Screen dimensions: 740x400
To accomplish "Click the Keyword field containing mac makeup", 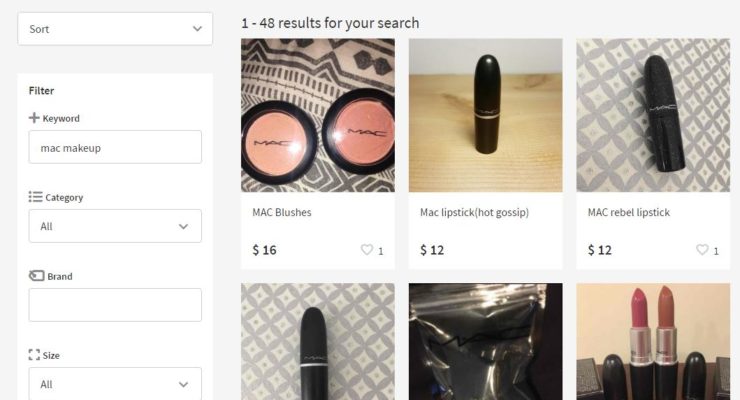I will tap(115, 147).
